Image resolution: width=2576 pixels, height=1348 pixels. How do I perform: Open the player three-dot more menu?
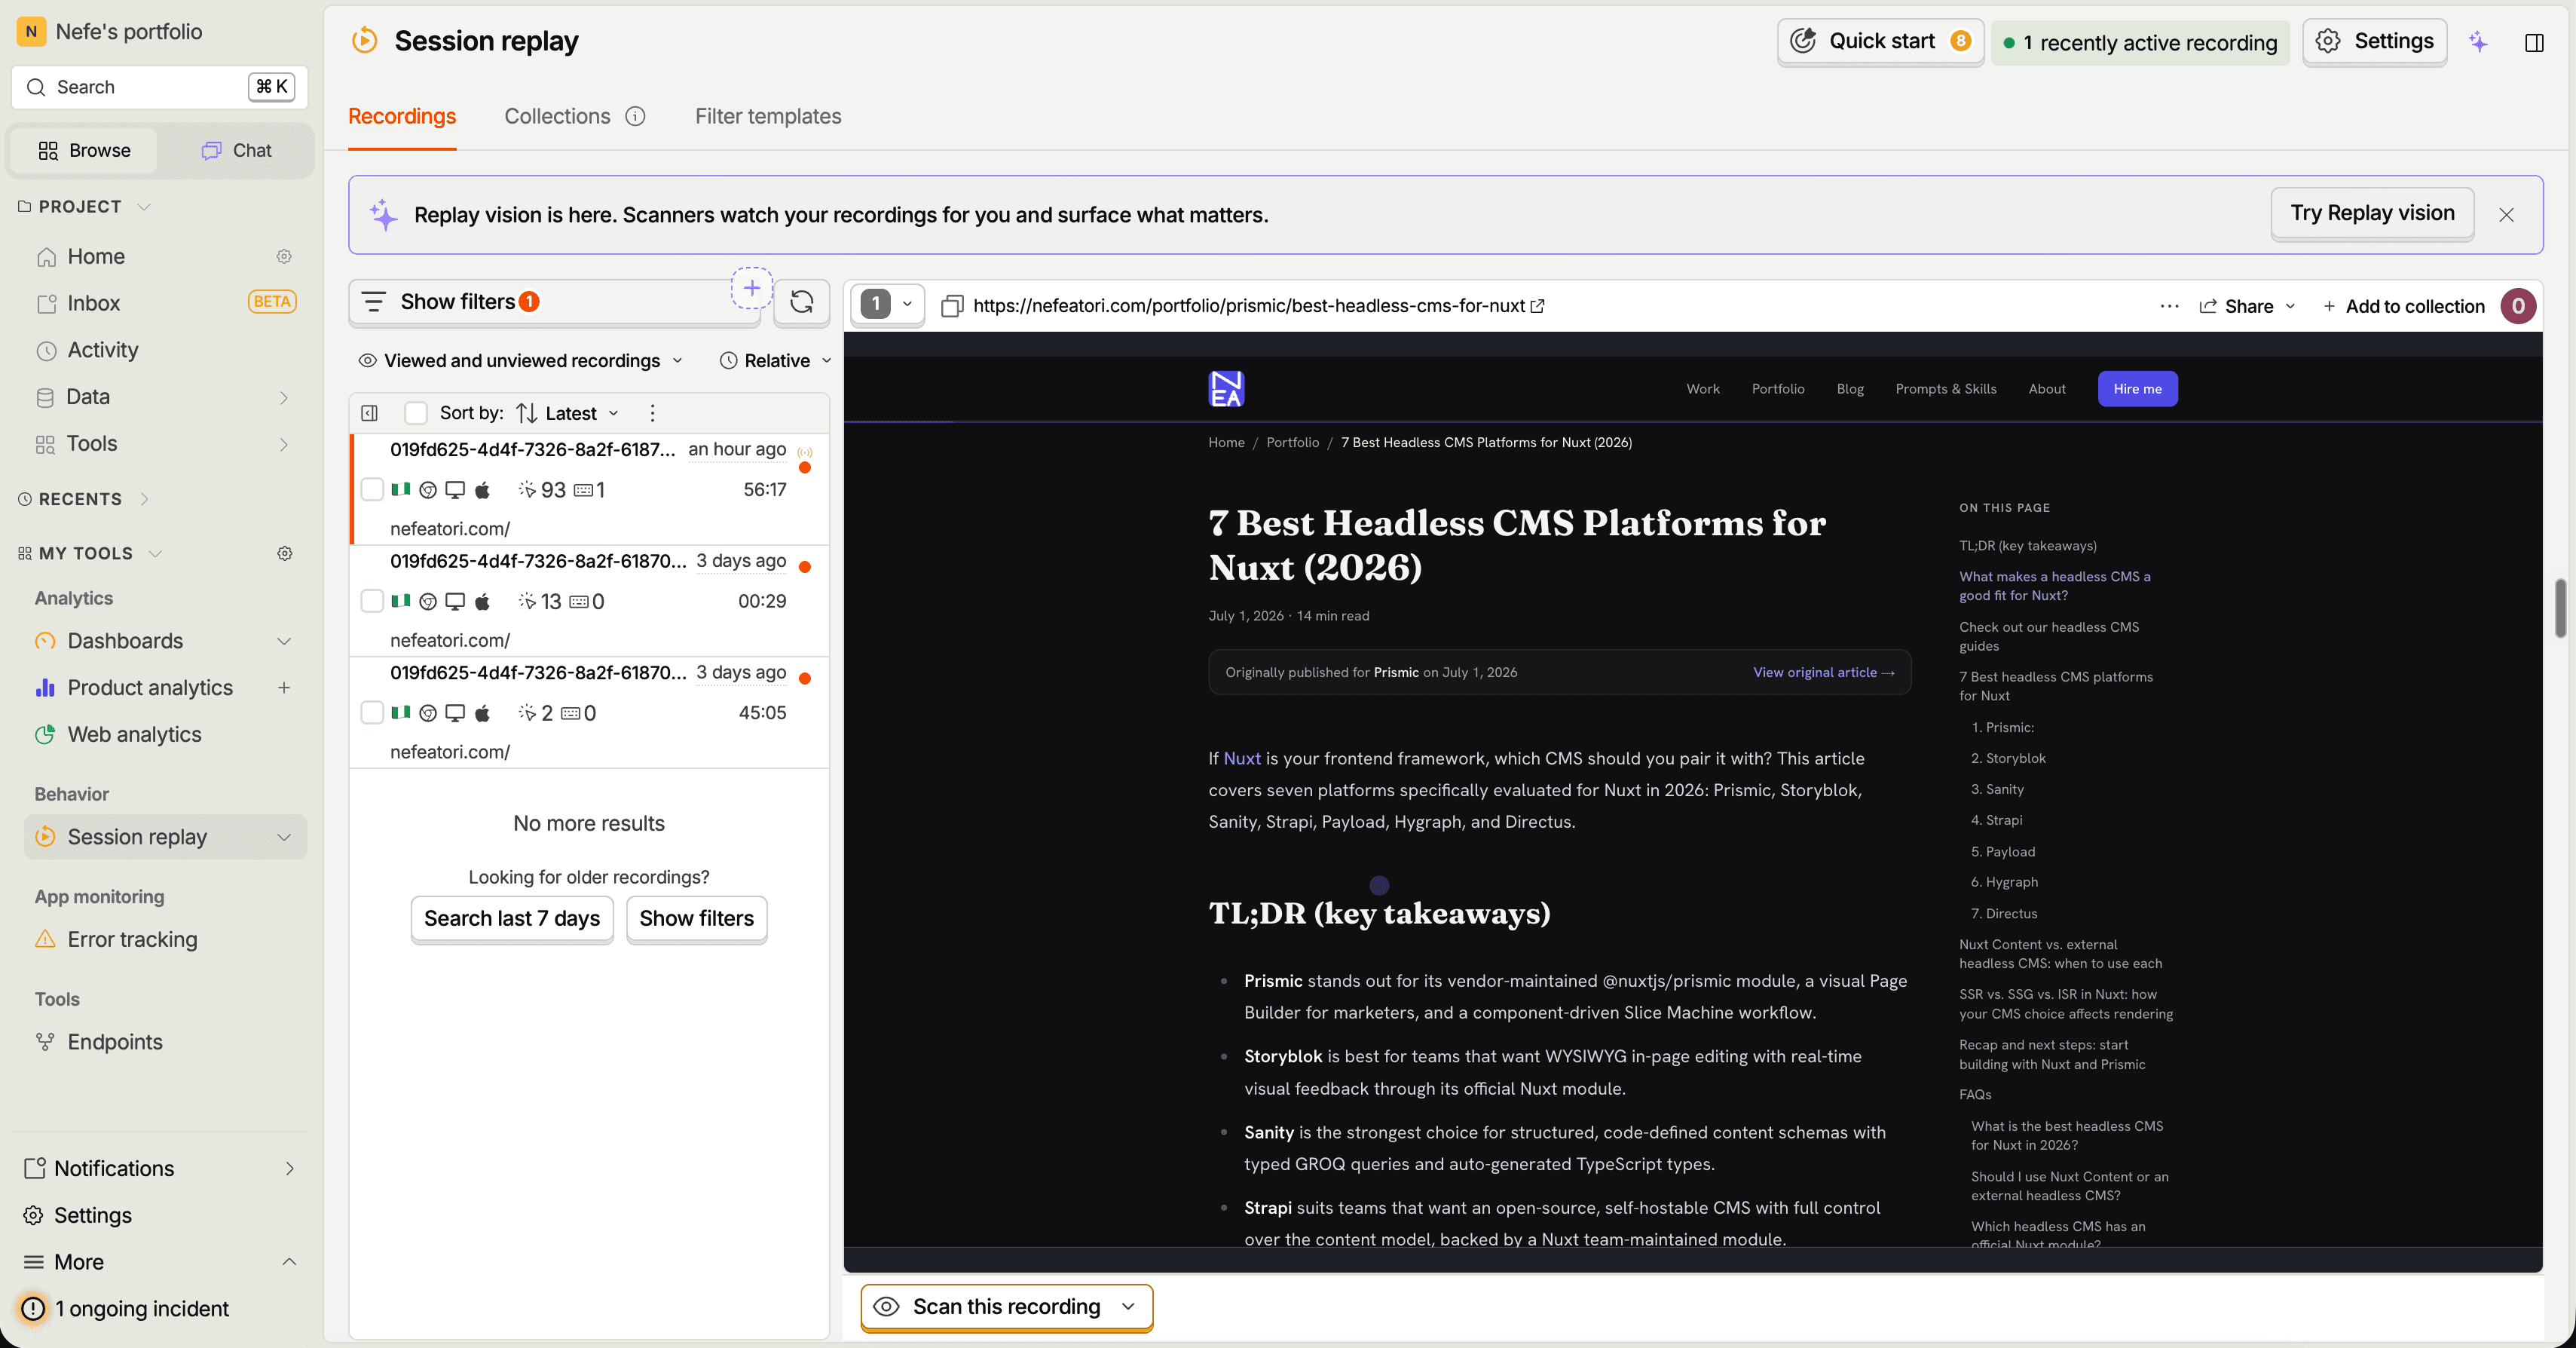click(x=2169, y=306)
